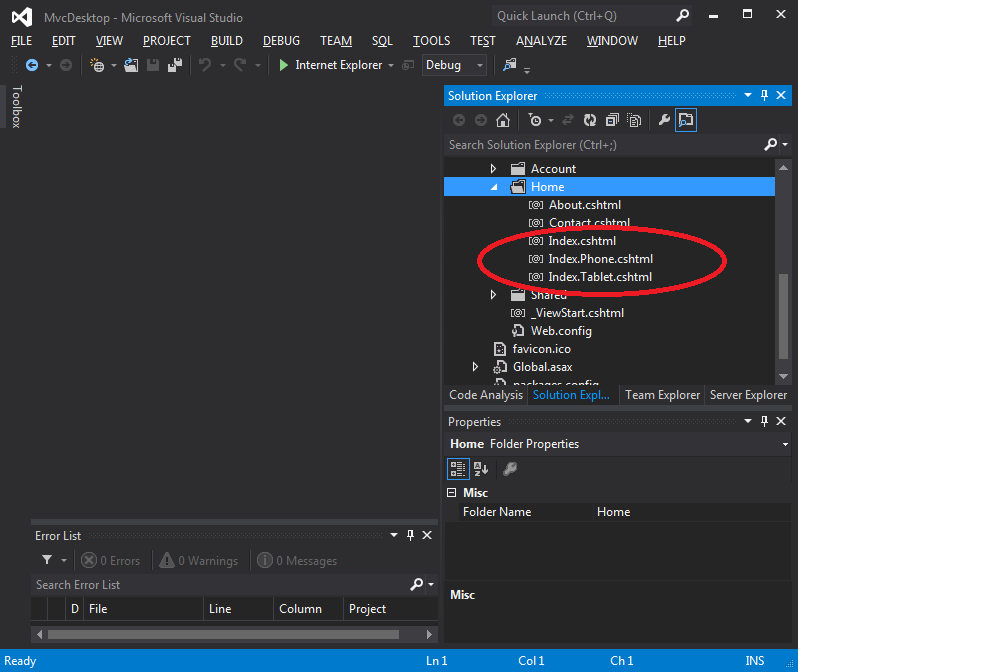The image size is (987, 672).
Task: Click the Save All toolbar icon
Action: pyautogui.click(x=174, y=65)
